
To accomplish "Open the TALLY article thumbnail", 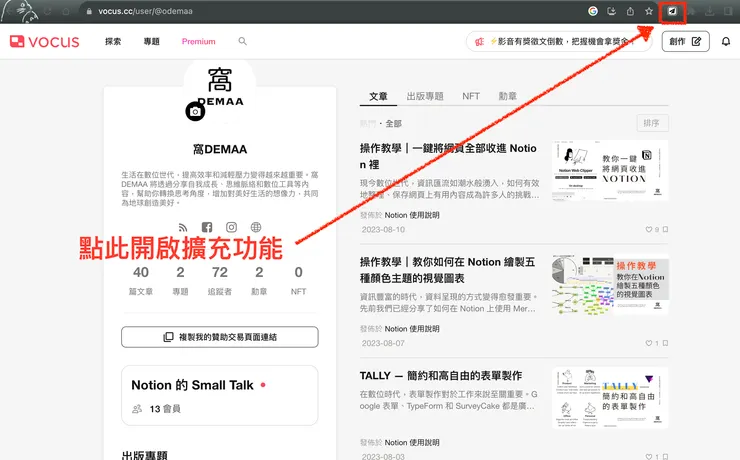I will (x=610, y=398).
